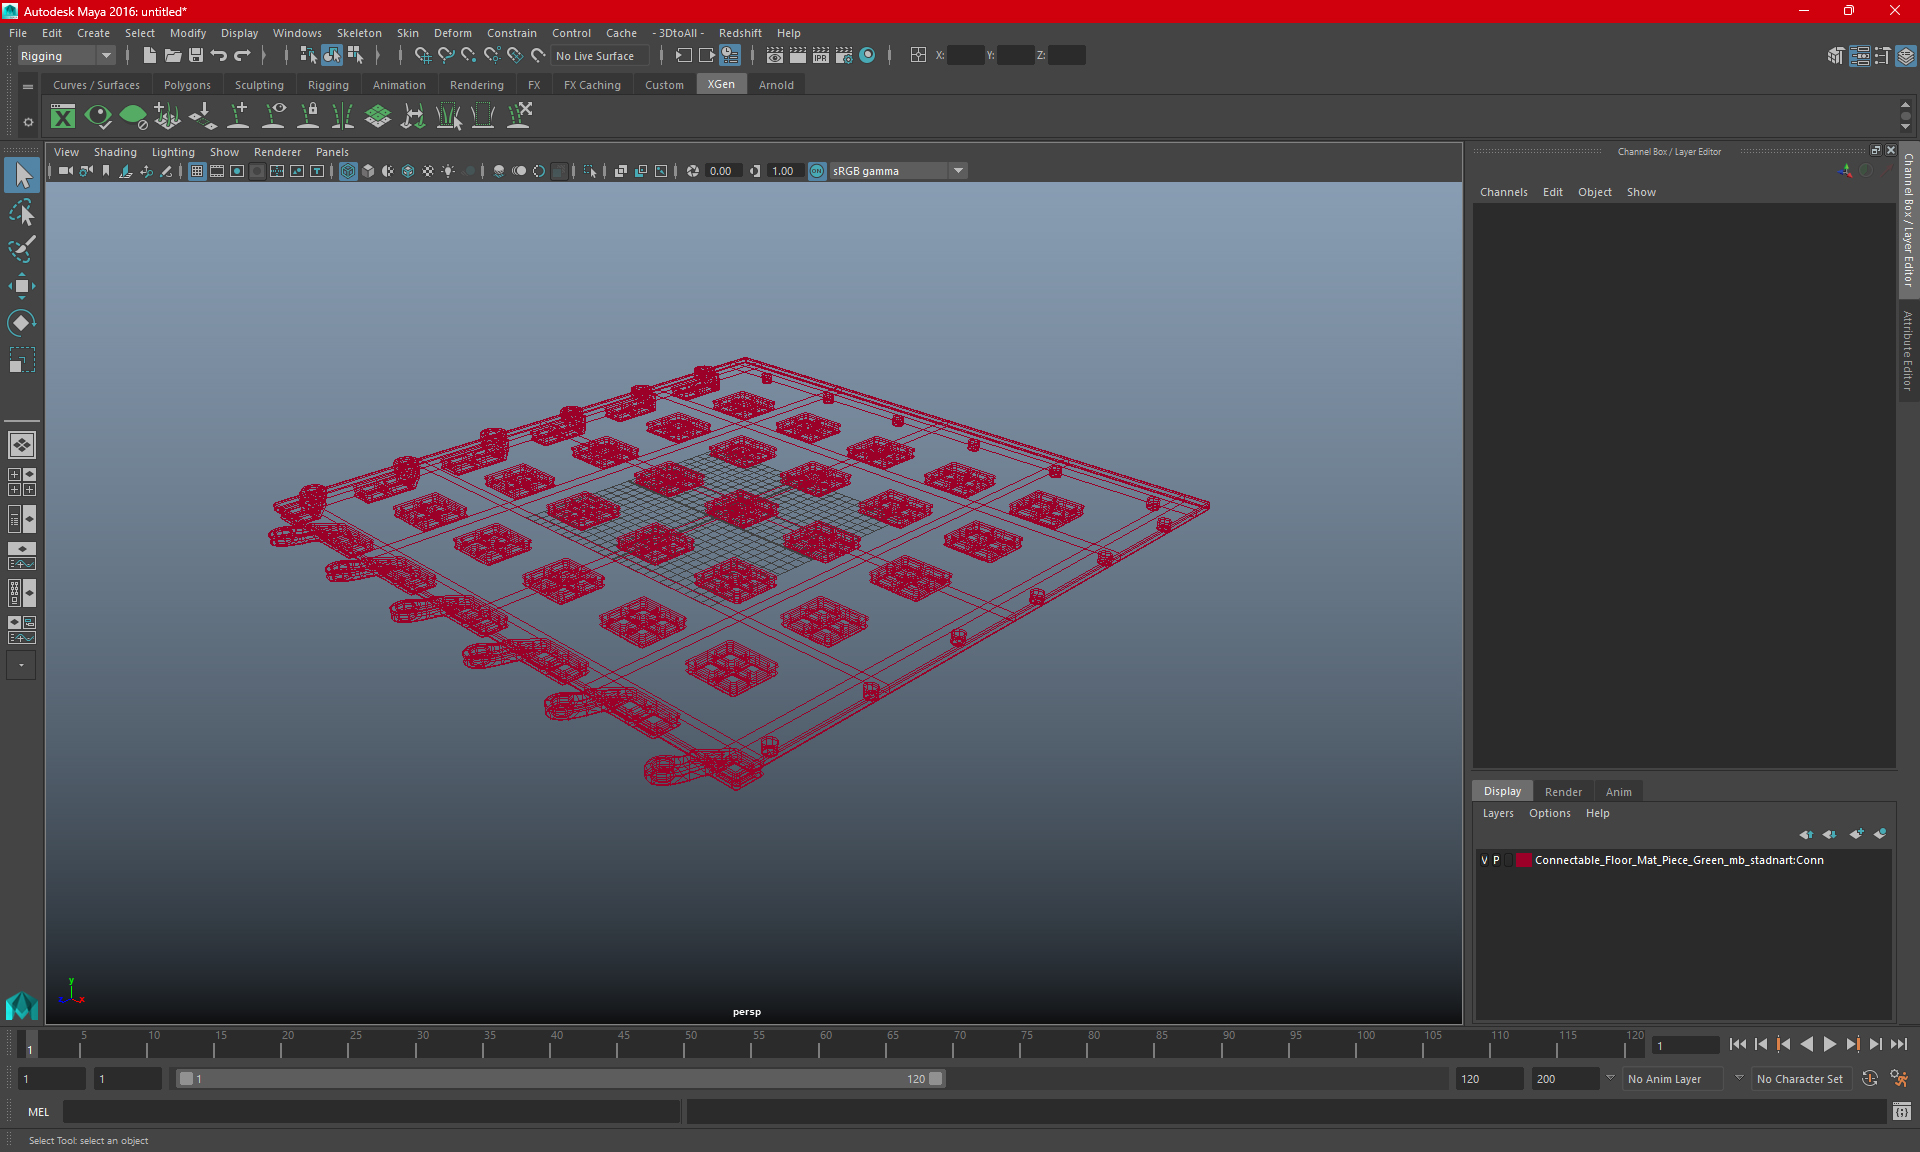Screen dimensions: 1920x1152
Task: Open the Skeleton menu
Action: (358, 33)
